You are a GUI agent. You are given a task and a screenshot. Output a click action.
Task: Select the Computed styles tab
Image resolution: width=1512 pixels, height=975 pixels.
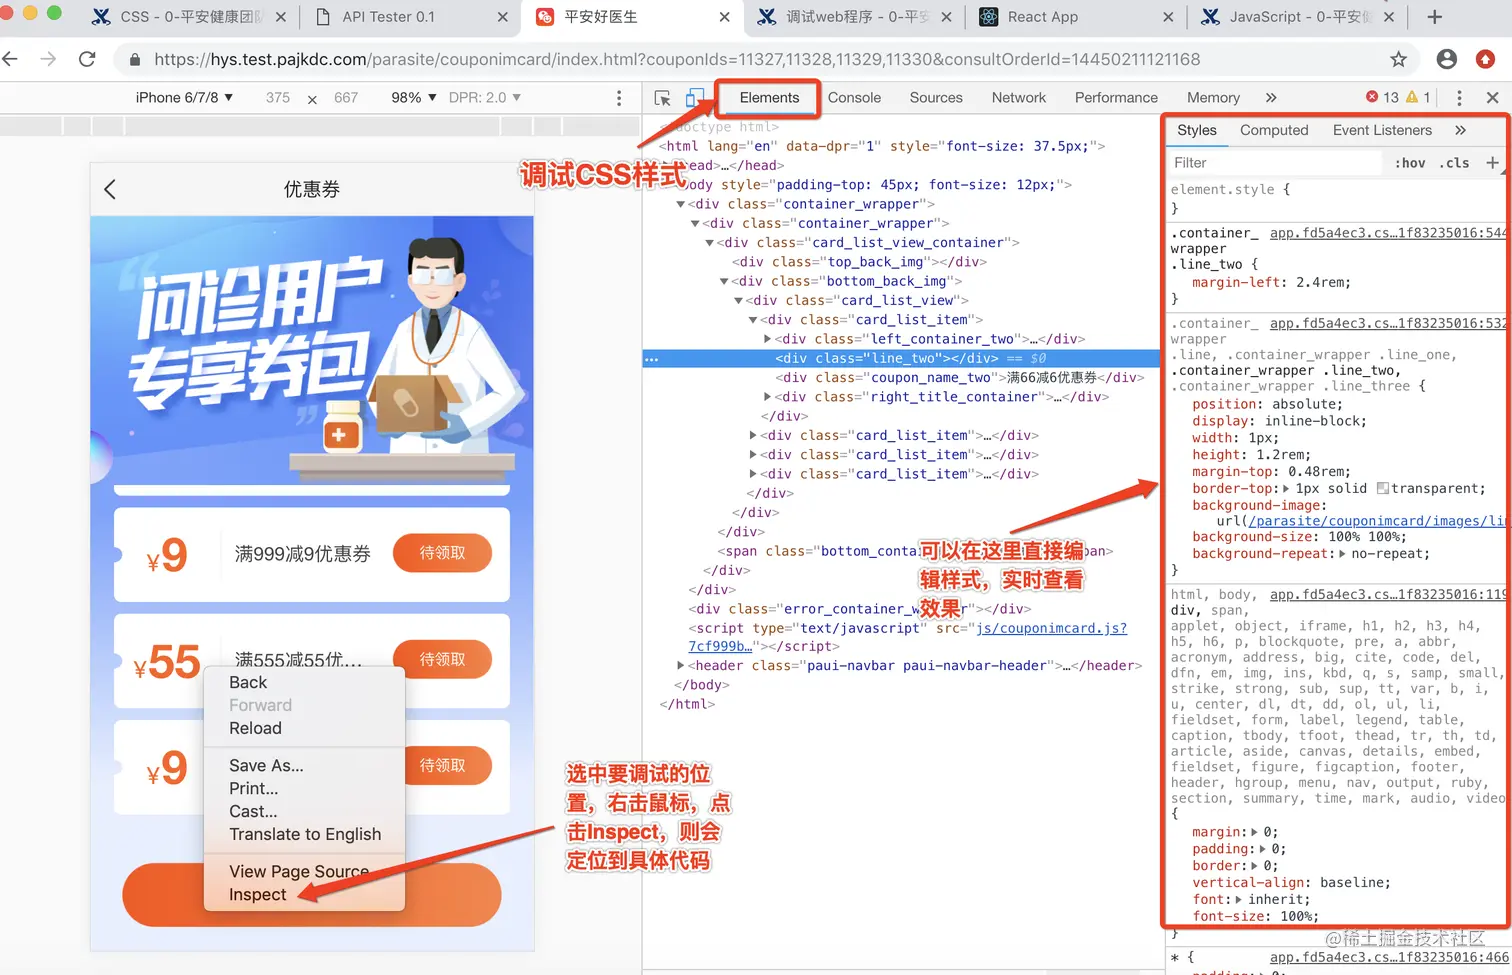tap(1274, 130)
